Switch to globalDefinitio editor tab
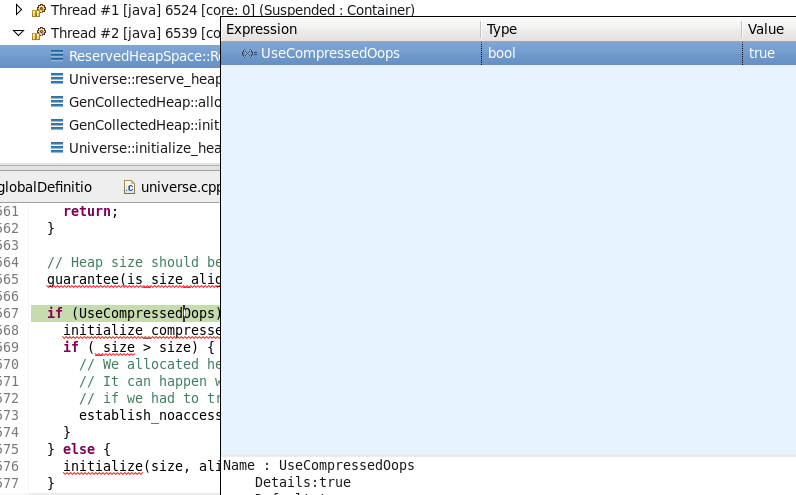This screenshot has height=495, width=796. point(46,187)
